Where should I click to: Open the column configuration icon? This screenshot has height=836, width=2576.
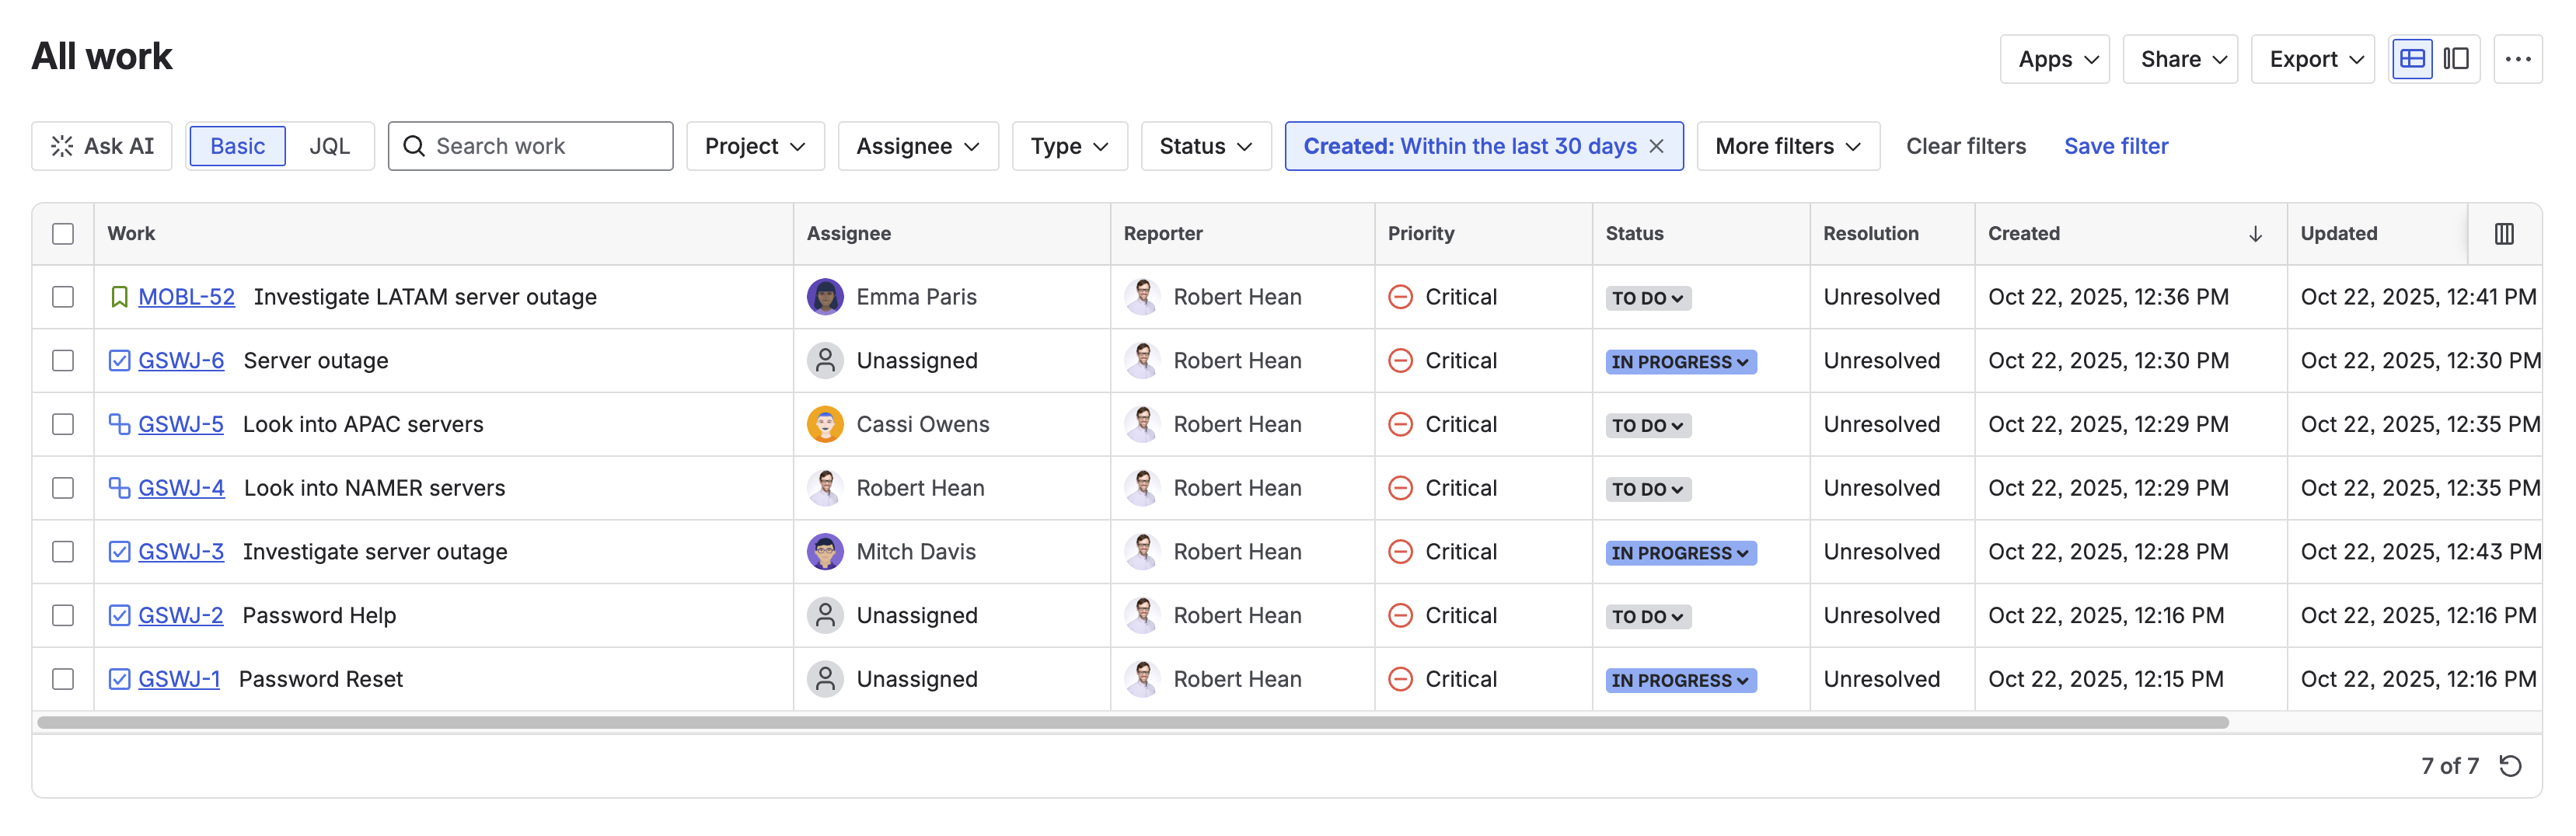click(2503, 234)
